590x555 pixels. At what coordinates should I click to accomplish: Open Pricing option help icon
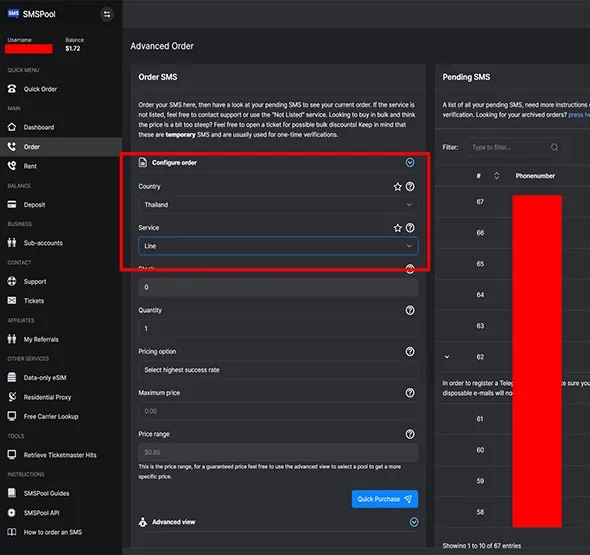tap(410, 352)
